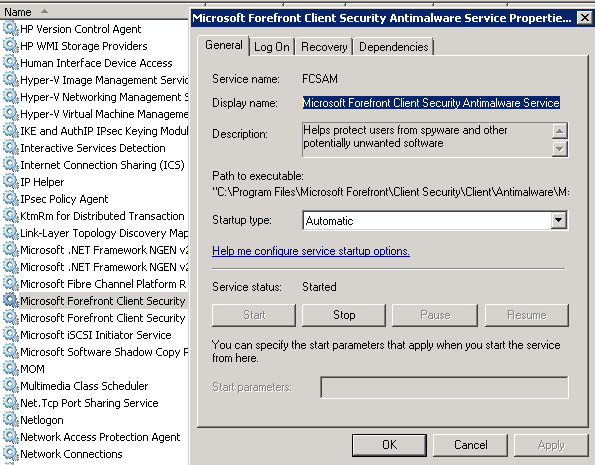
Task: Select the Network Connections service name
Action: (71, 454)
